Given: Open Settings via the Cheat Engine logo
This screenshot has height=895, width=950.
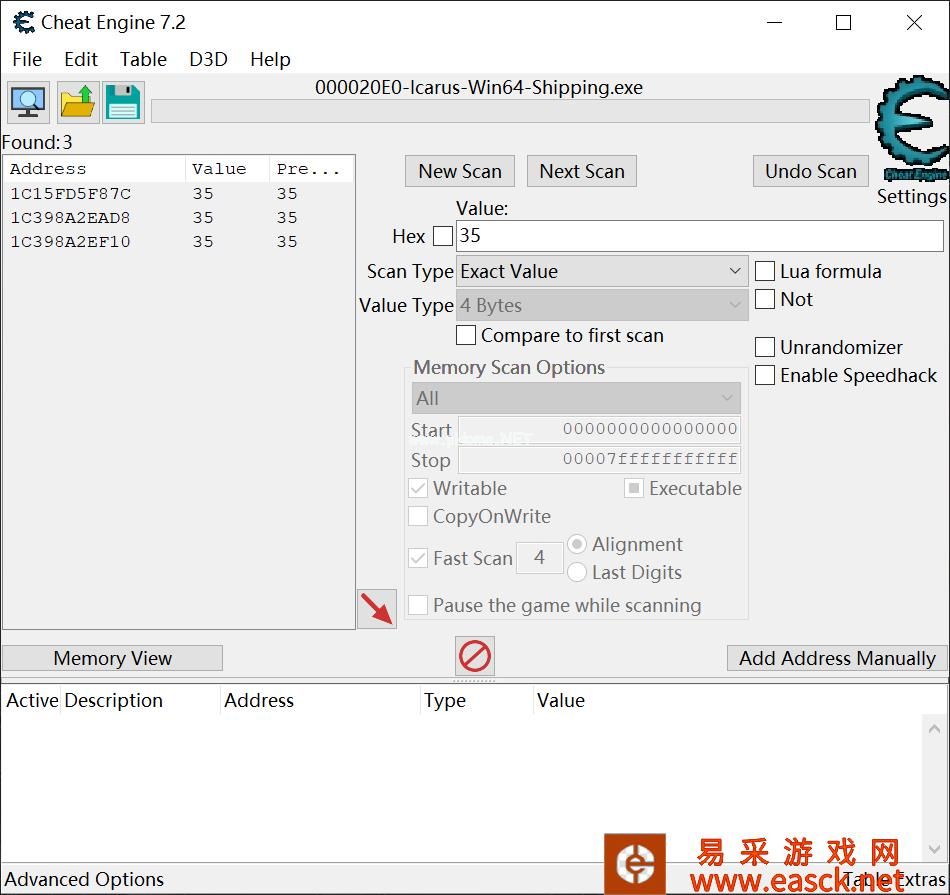Looking at the screenshot, I should click(x=912, y=128).
